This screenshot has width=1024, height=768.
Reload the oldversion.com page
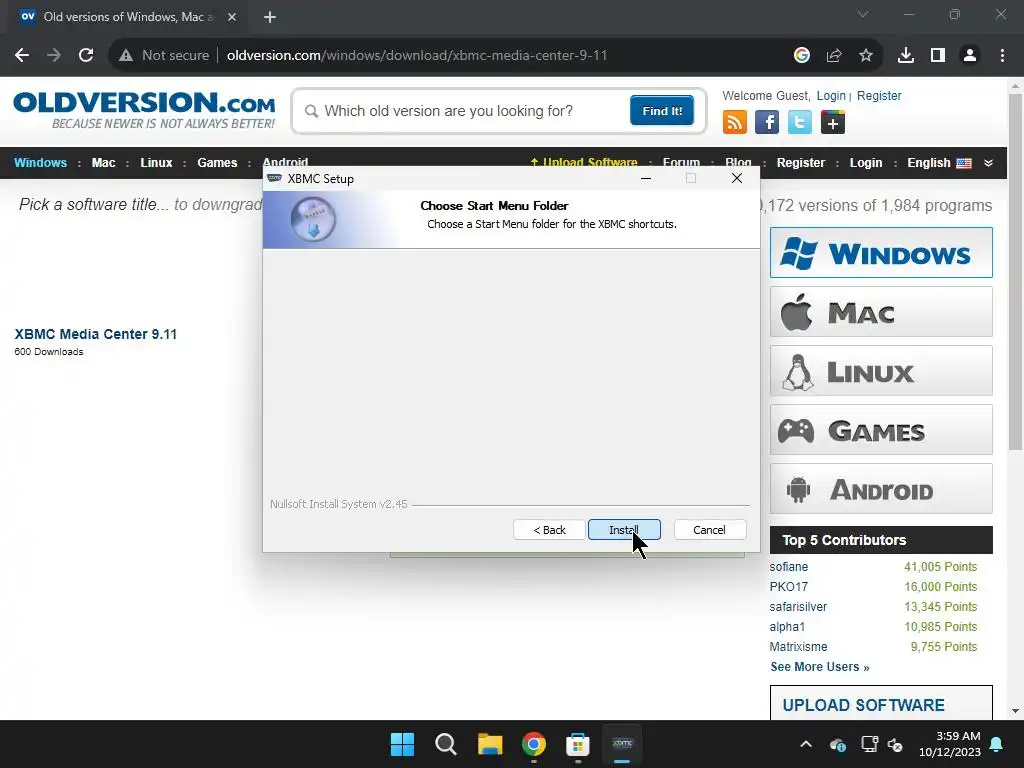pyautogui.click(x=86, y=56)
